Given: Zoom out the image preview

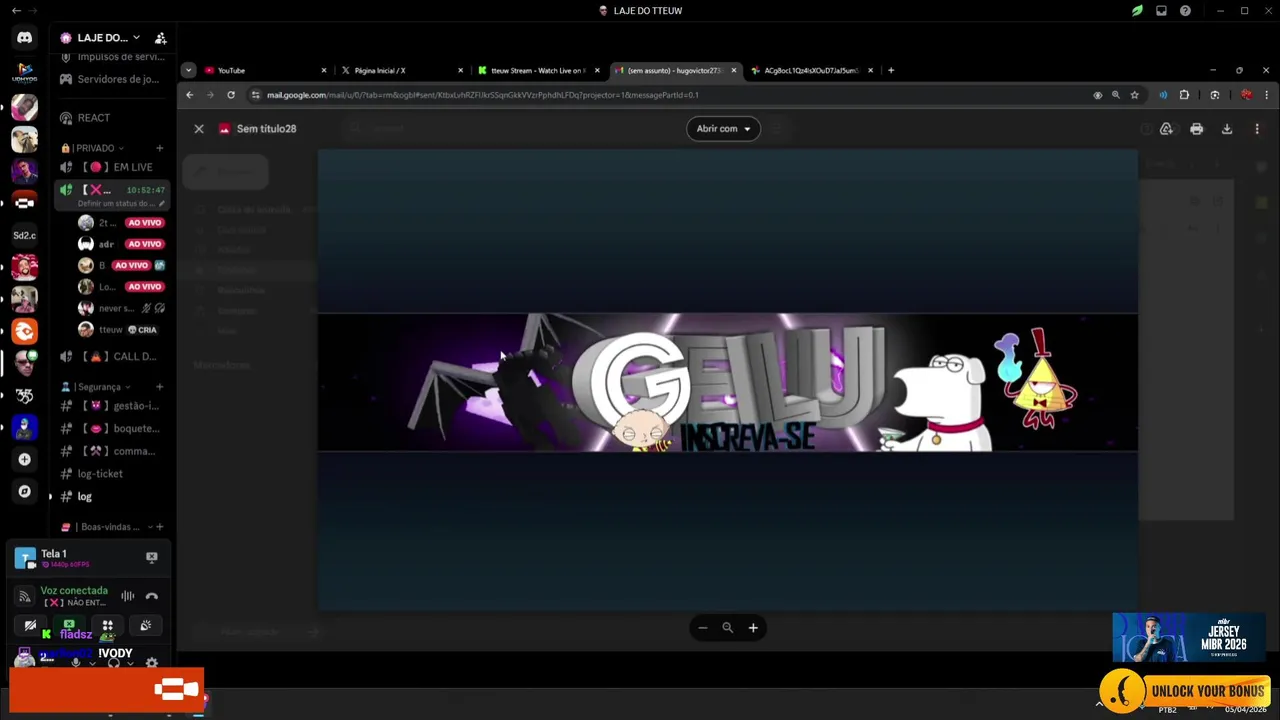Looking at the screenshot, I should pos(703,628).
